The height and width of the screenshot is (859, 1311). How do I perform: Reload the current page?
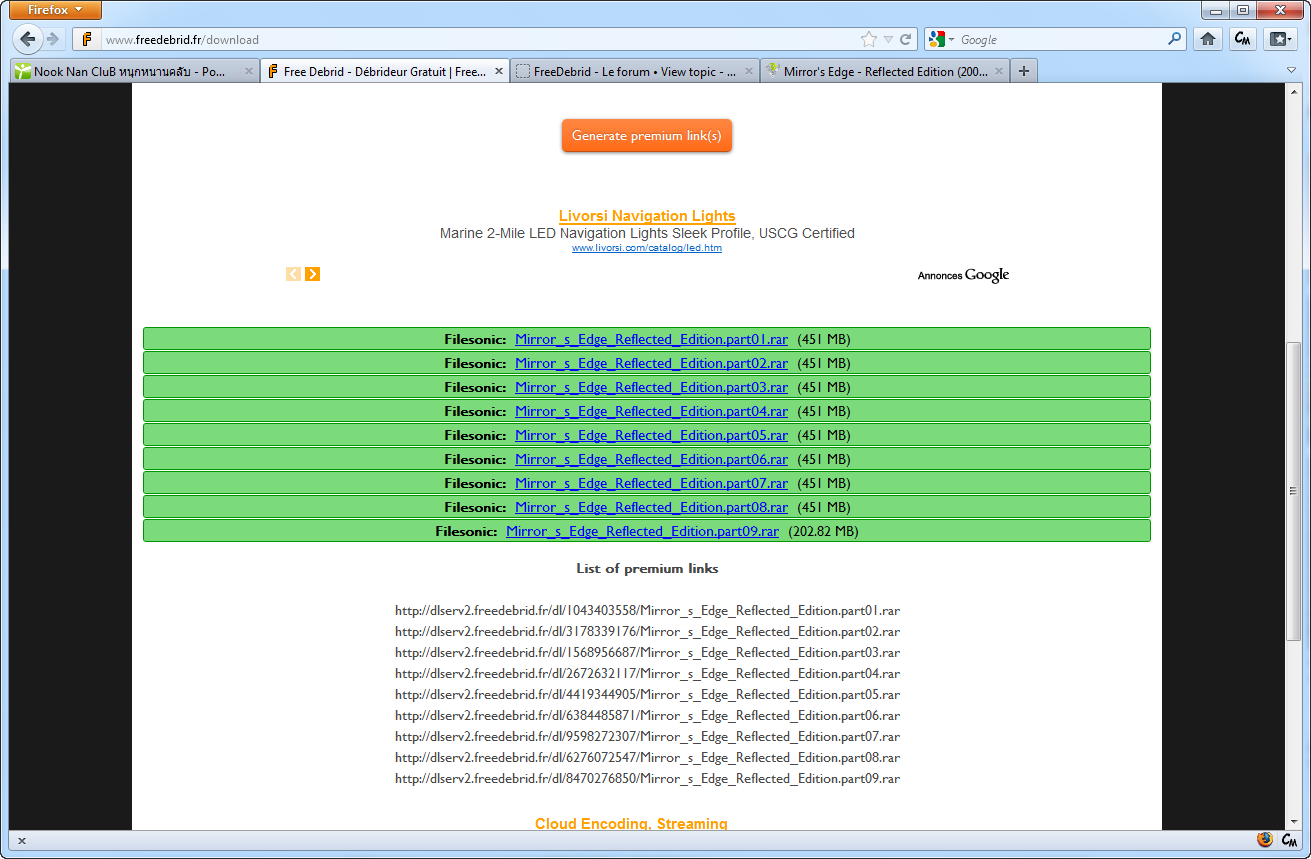pos(906,40)
